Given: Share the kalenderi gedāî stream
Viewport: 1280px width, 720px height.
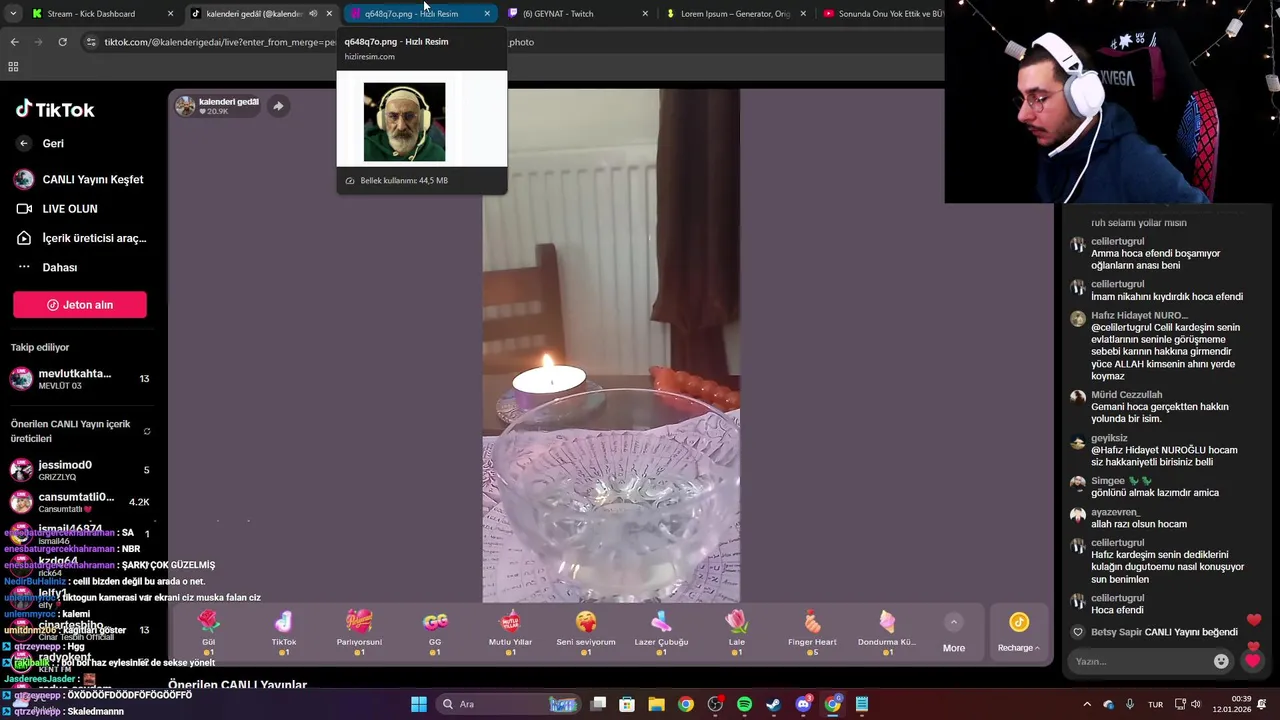Looking at the screenshot, I should click(x=278, y=106).
